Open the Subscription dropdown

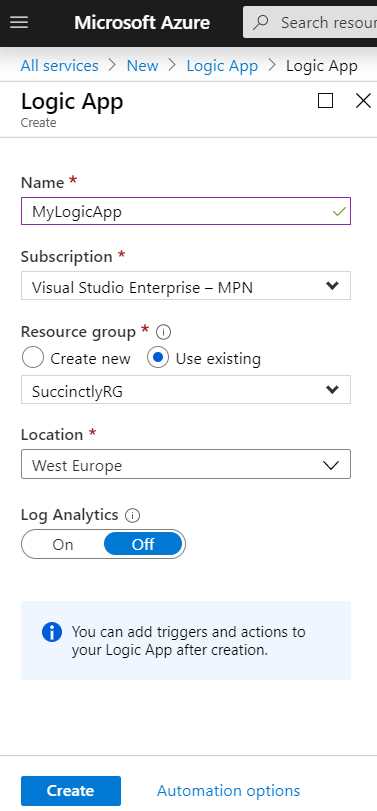click(186, 286)
